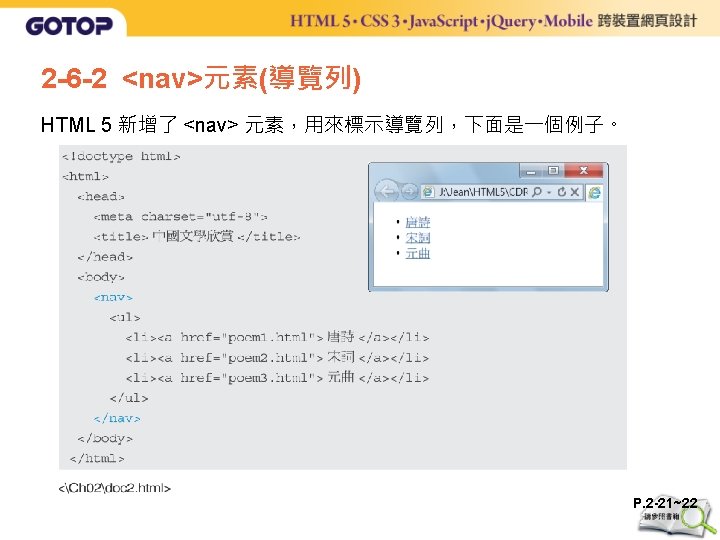Screen dimensions: 720x540
Task: Click the browser back arrow button
Action: point(387,191)
